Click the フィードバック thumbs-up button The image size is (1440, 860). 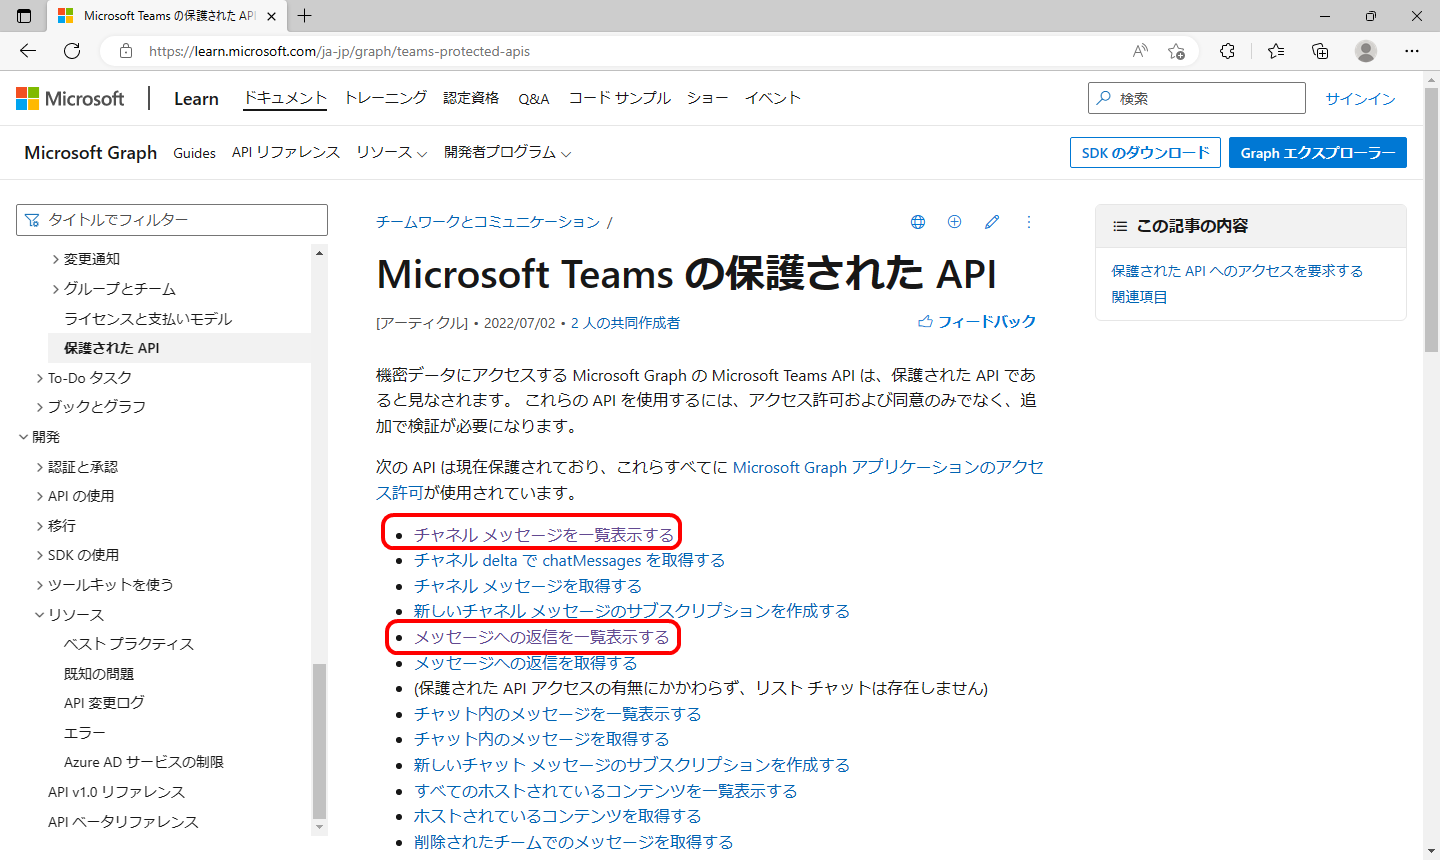977,321
